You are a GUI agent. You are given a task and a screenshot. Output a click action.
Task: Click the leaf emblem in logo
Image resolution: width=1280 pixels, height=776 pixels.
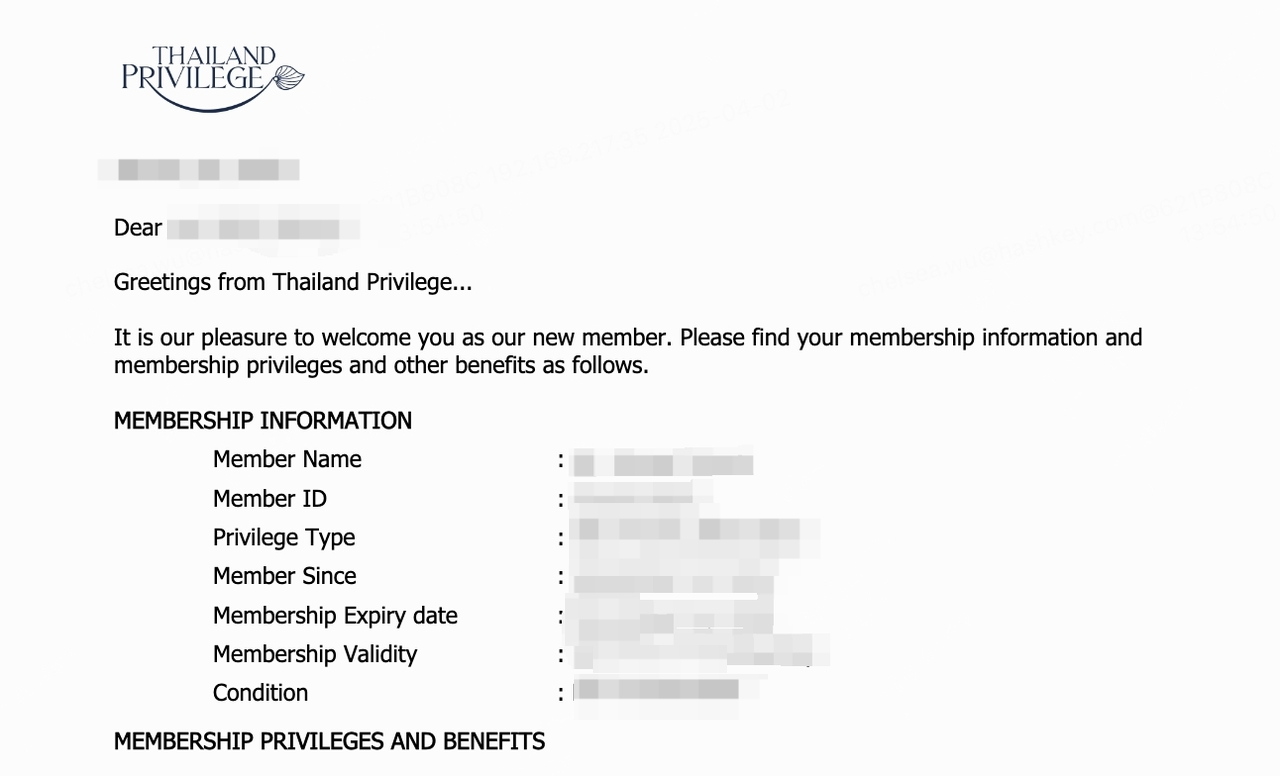pos(287,77)
